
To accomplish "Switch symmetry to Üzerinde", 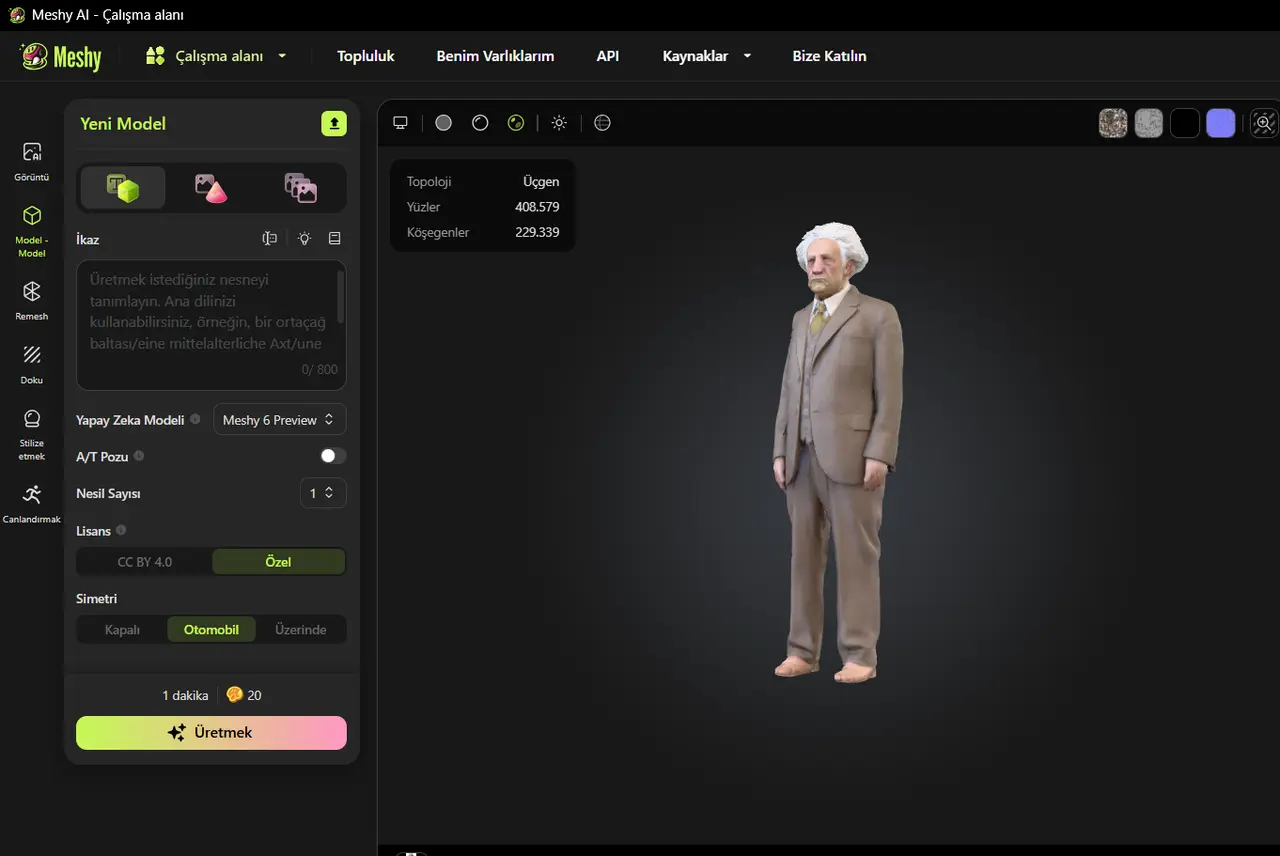I will tap(301, 629).
